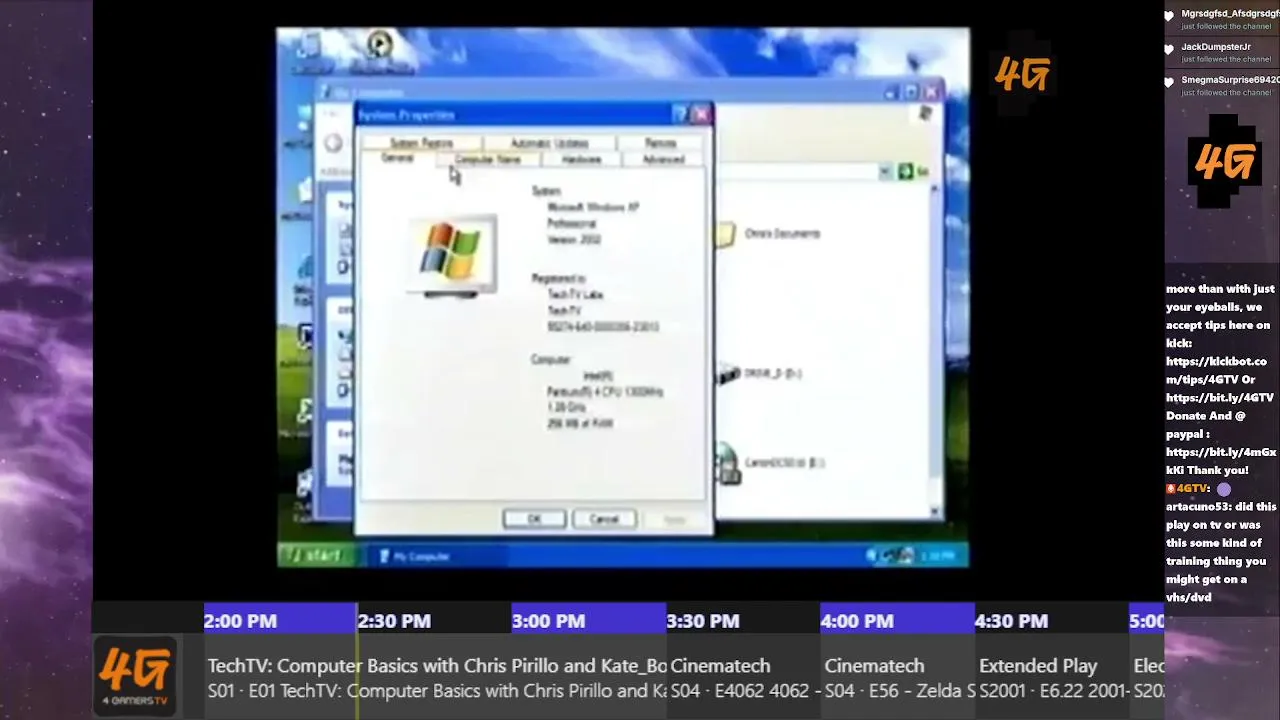Click the Windows XP monitor logo image

(x=452, y=255)
